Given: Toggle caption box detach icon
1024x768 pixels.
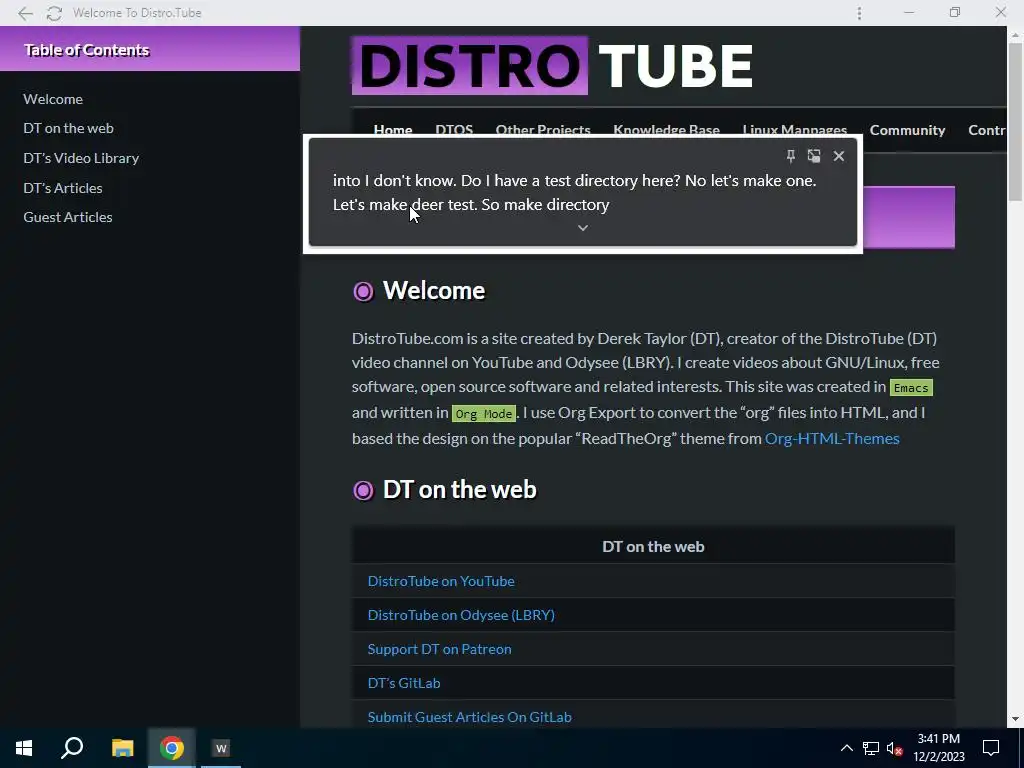Looking at the screenshot, I should [814, 155].
